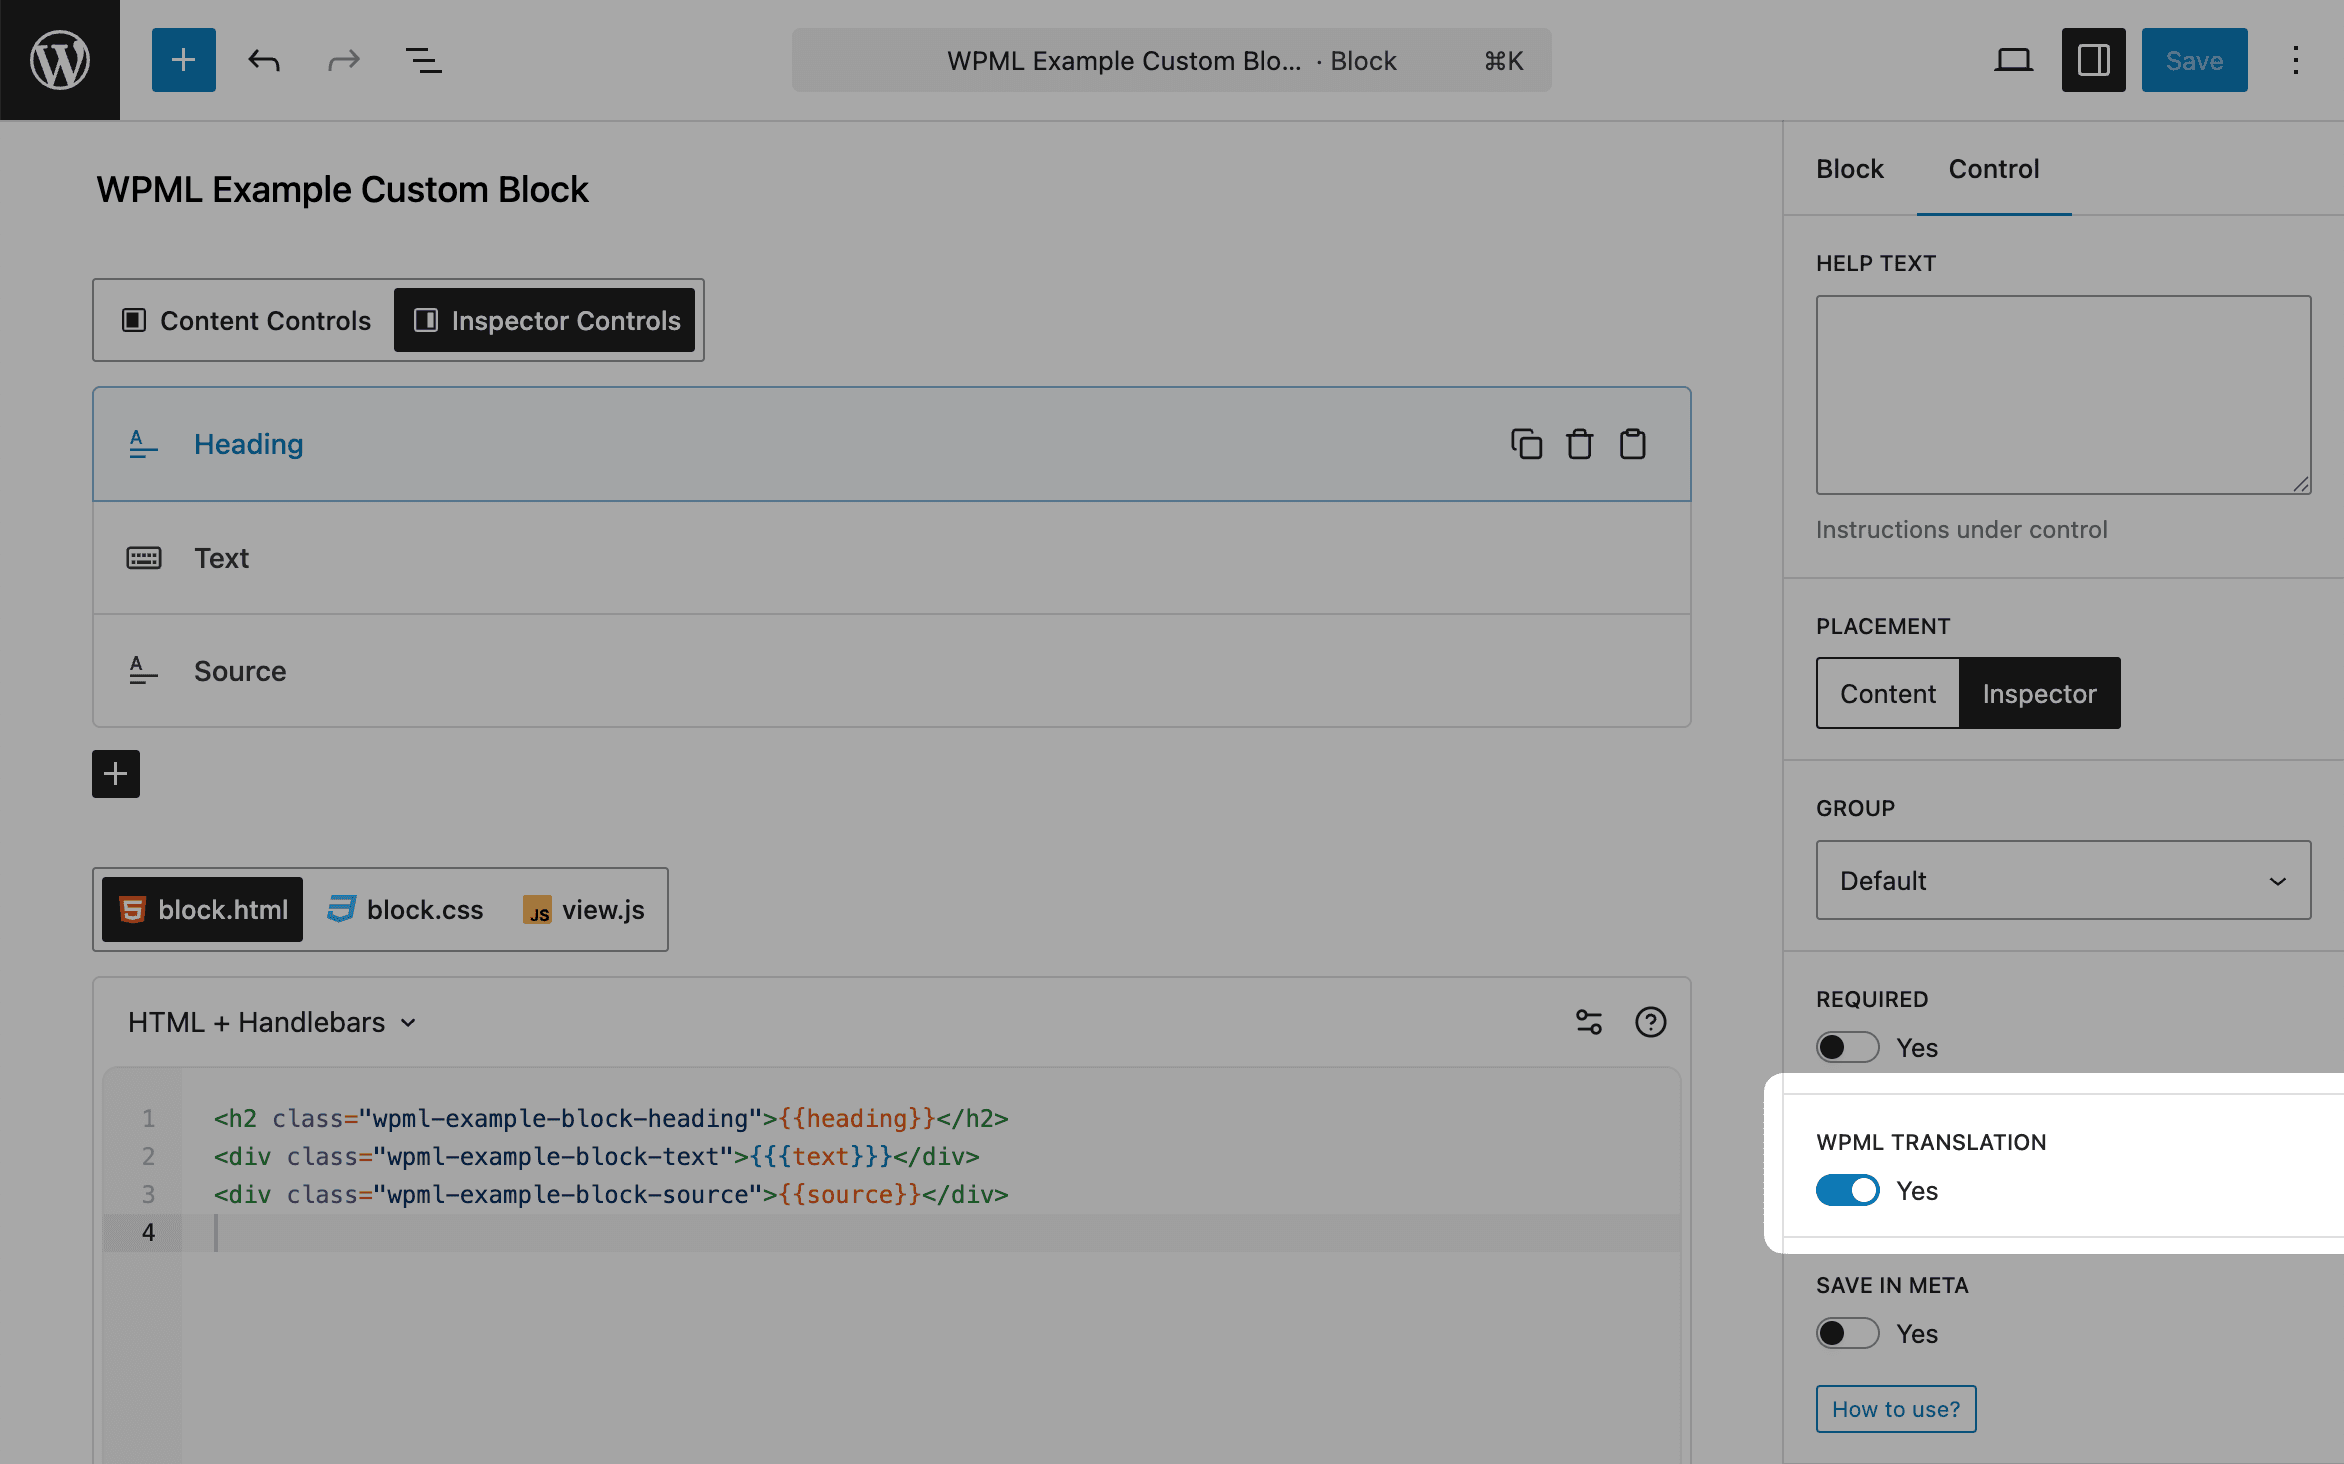2344x1464 pixels.
Task: Enable the Save in Meta toggle
Action: [1847, 1333]
